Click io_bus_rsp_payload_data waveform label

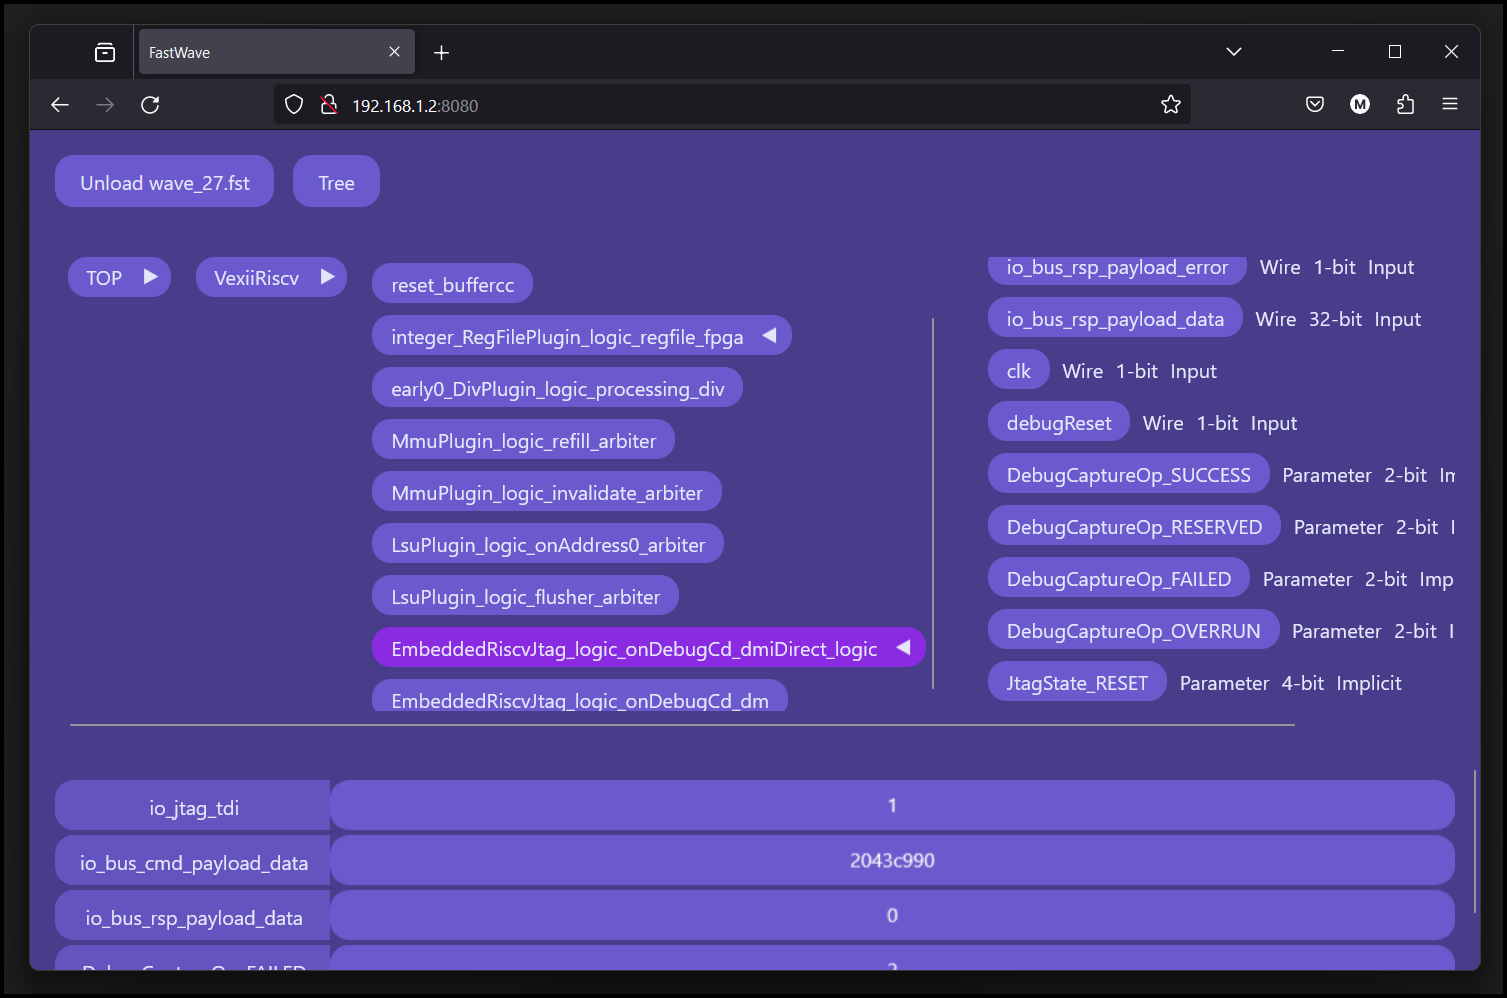click(x=193, y=916)
